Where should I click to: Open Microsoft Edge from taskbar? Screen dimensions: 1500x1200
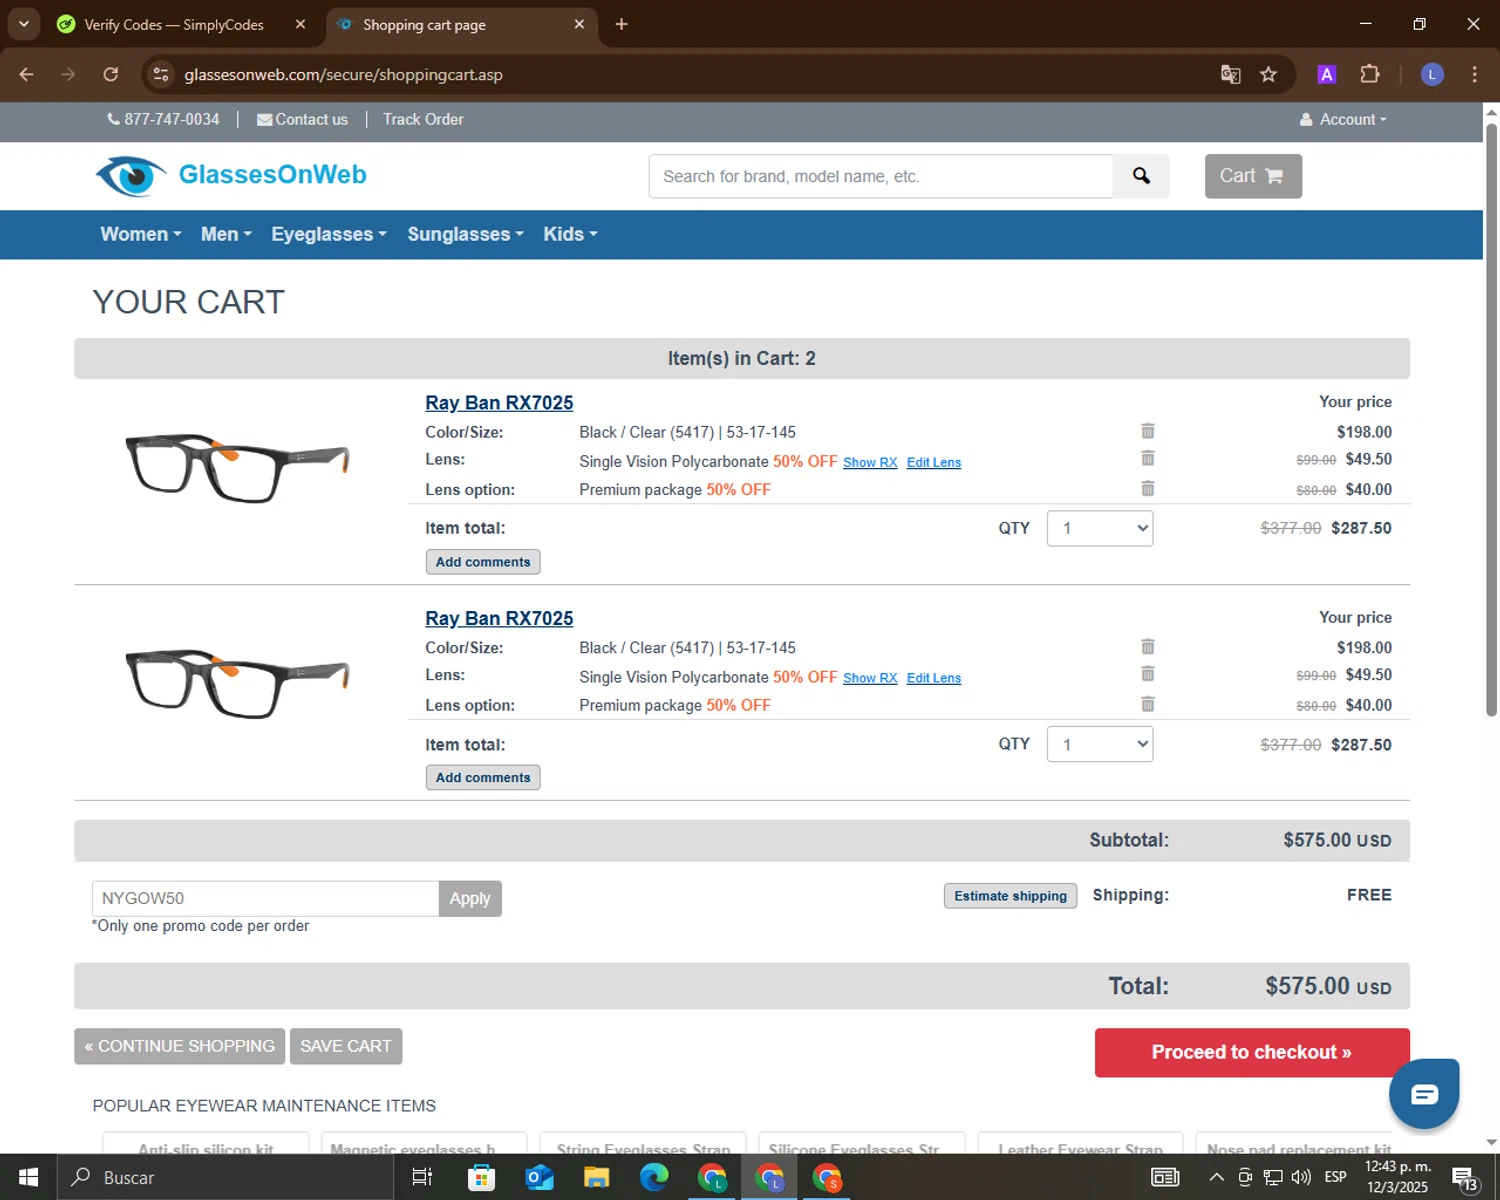(x=654, y=1177)
